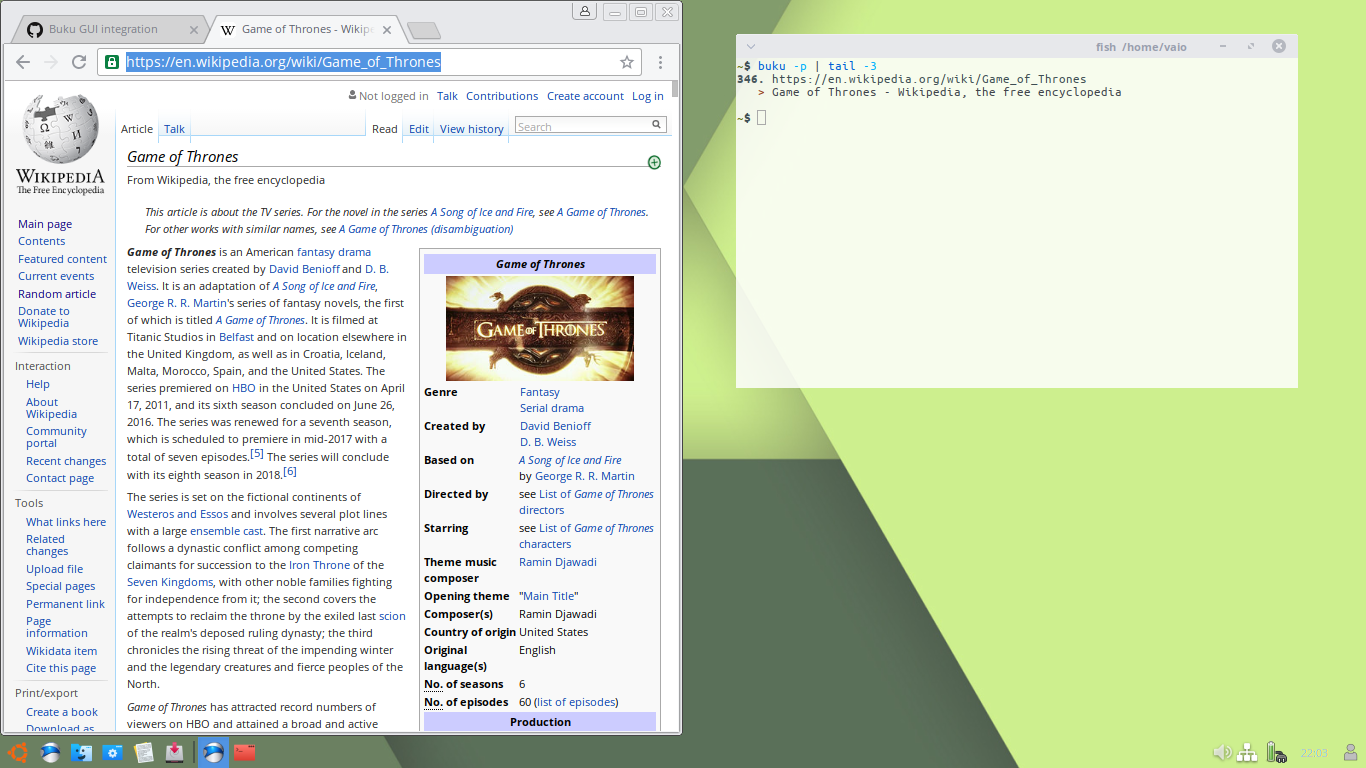Select the Article tab
The height and width of the screenshot is (768, 1366).
137,129
